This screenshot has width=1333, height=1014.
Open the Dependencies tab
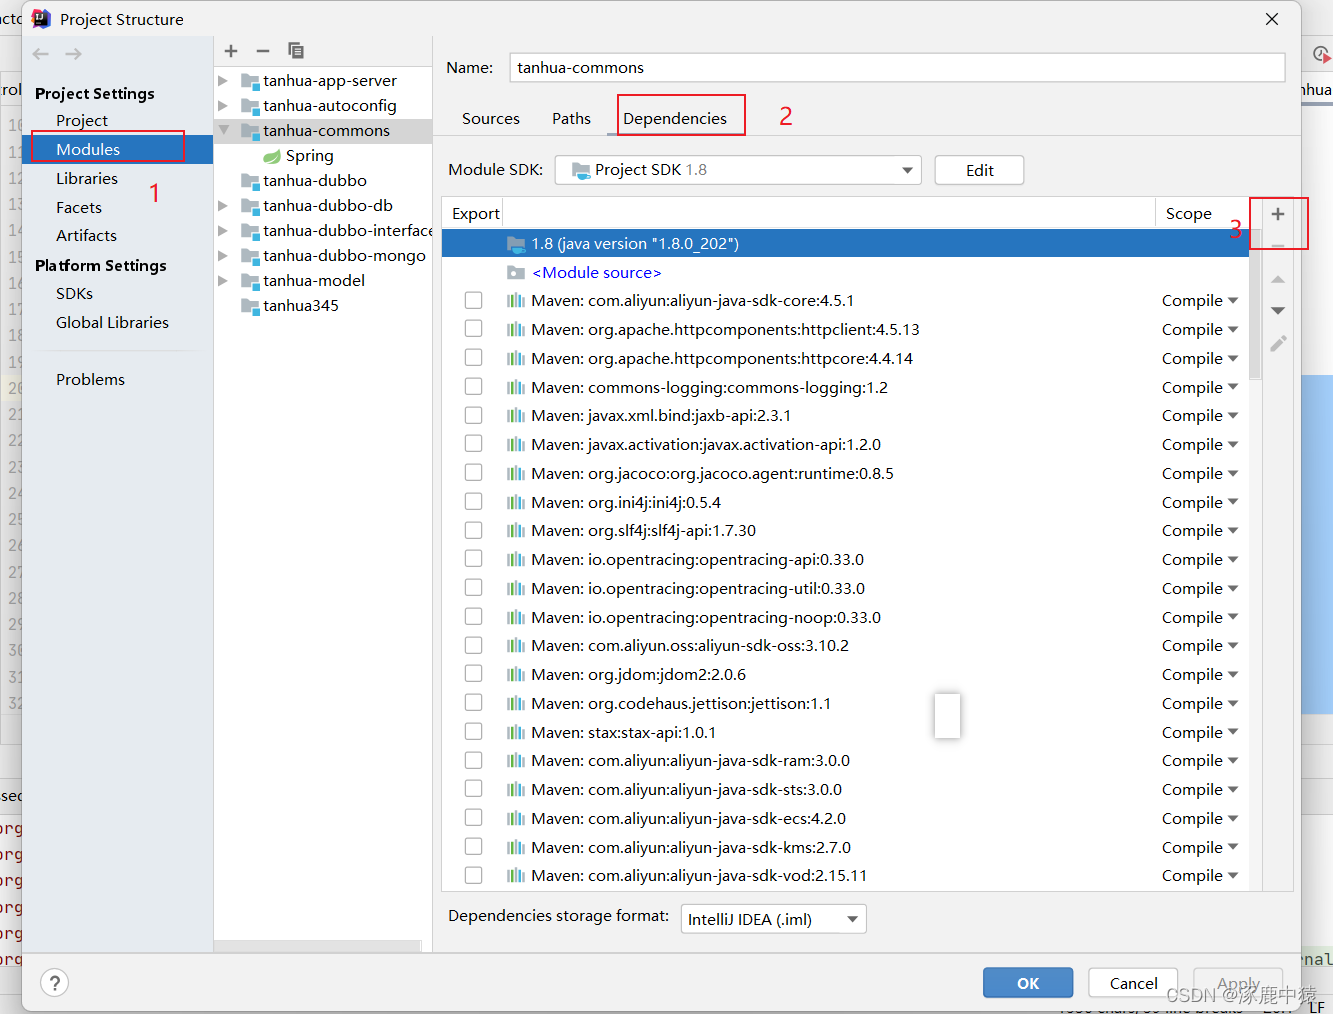(675, 118)
